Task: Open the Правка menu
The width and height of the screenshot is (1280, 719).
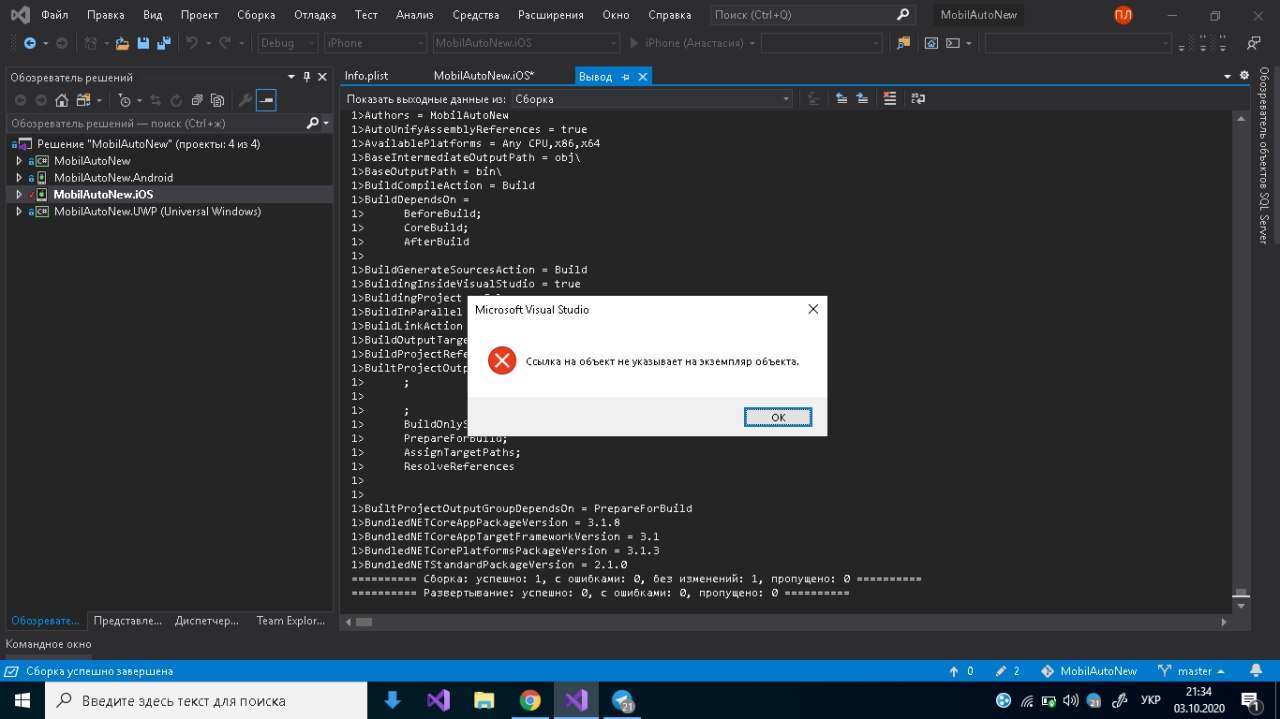Action: tap(106, 15)
